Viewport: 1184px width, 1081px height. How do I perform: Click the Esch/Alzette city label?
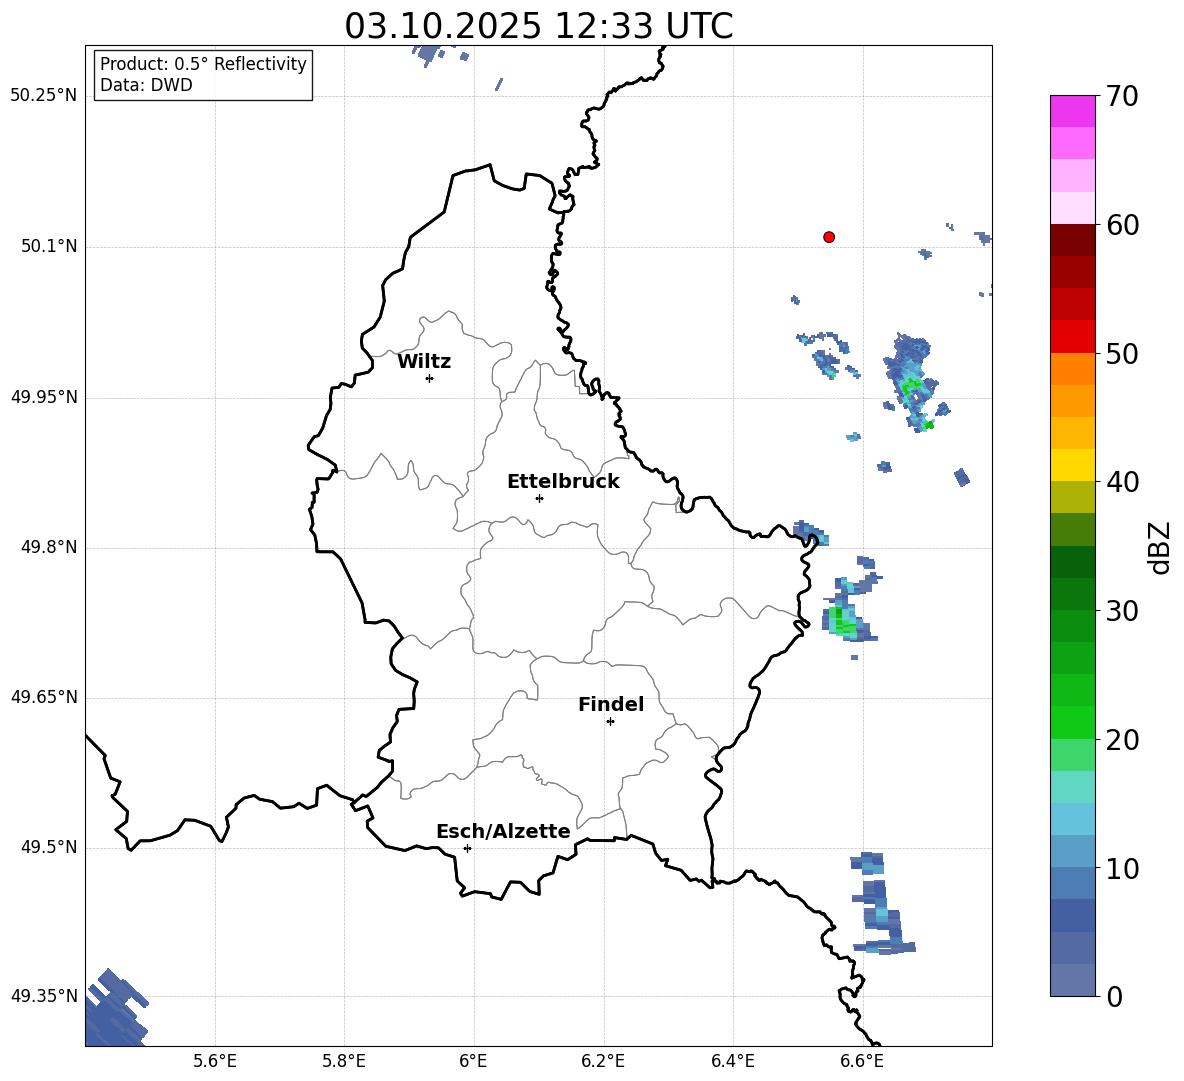(x=504, y=831)
